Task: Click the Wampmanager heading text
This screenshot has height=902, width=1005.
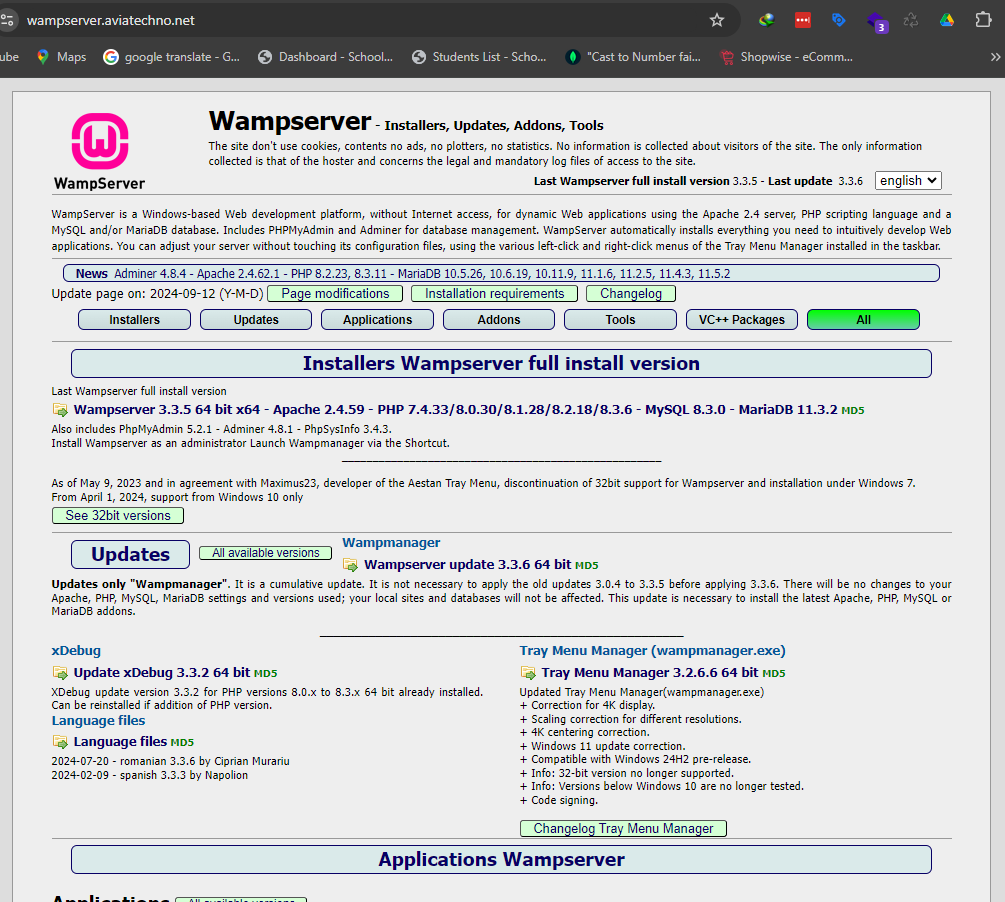Action: pos(391,542)
